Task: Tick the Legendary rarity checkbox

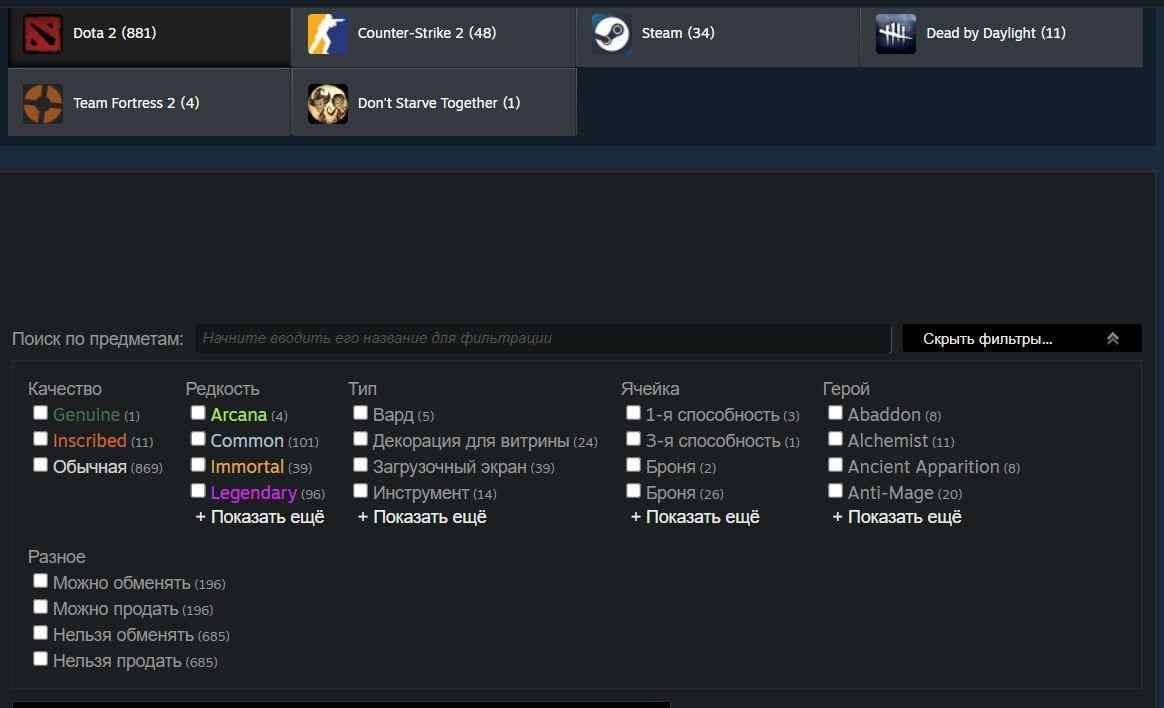Action: (x=197, y=491)
